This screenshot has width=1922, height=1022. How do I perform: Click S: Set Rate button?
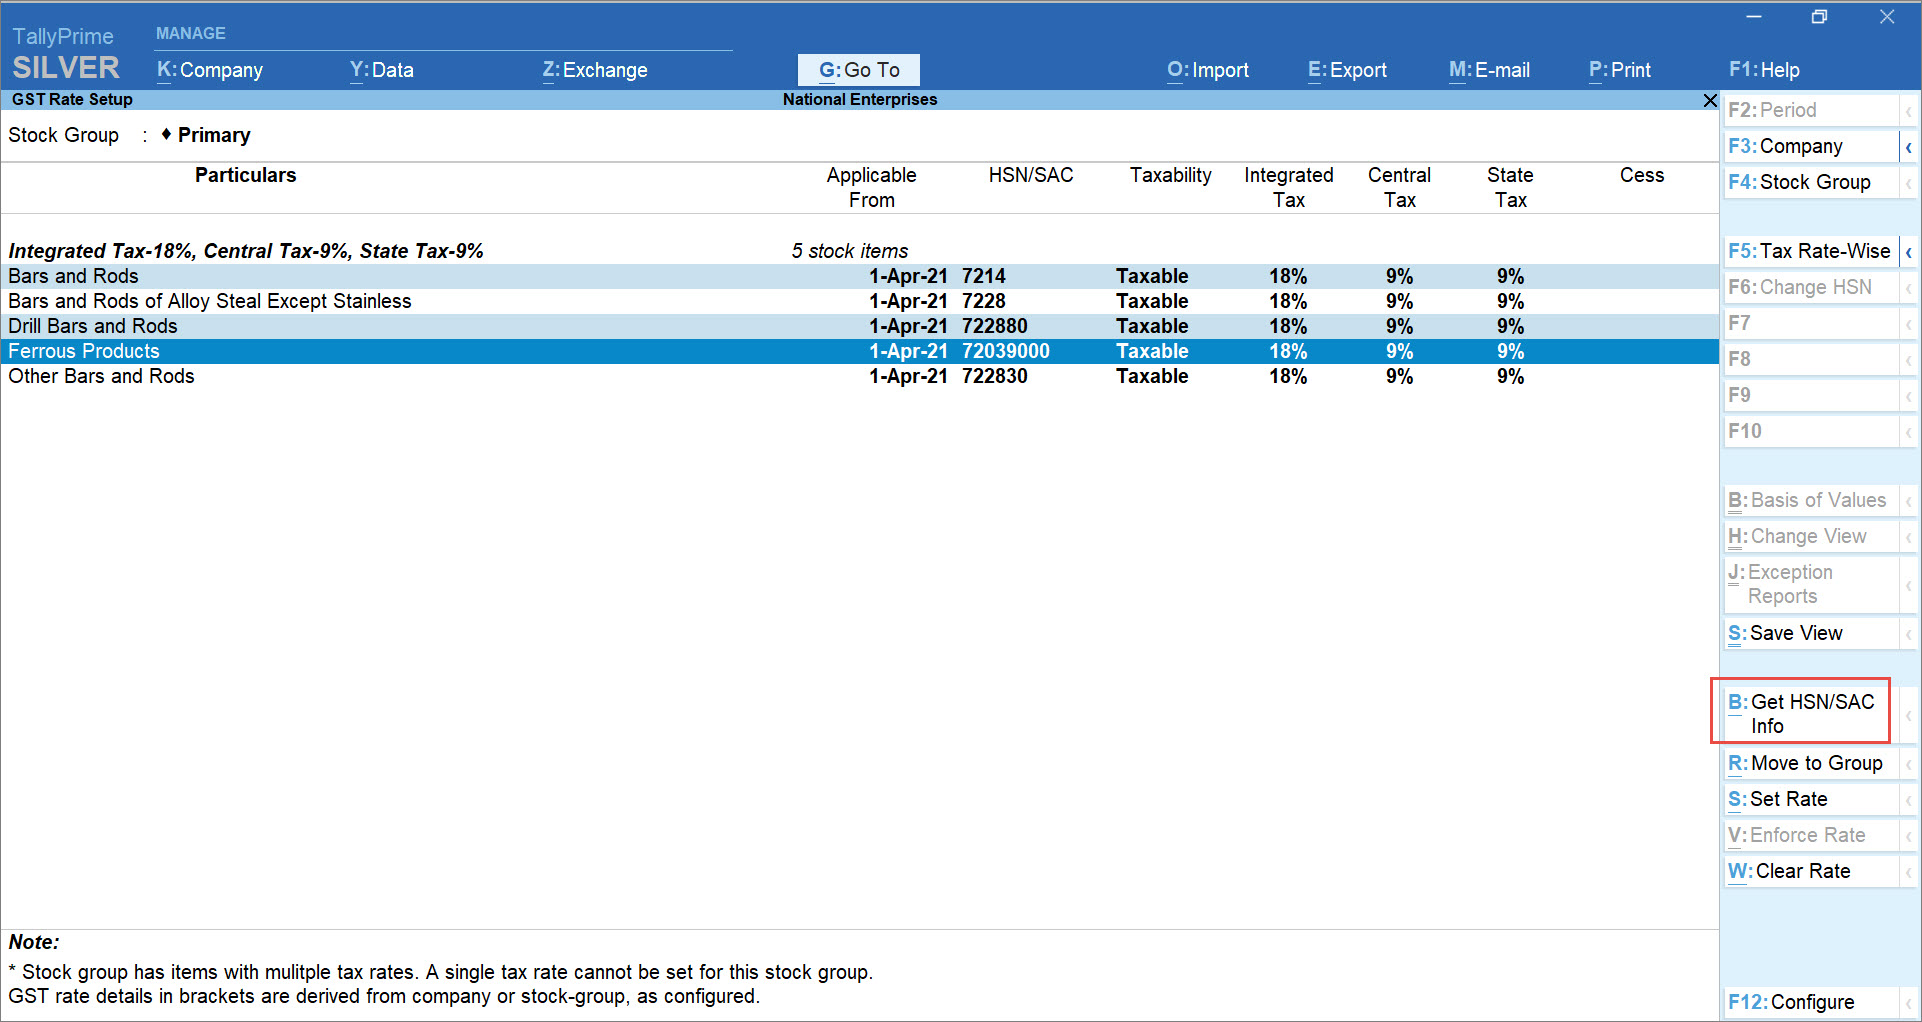[x=1811, y=799]
